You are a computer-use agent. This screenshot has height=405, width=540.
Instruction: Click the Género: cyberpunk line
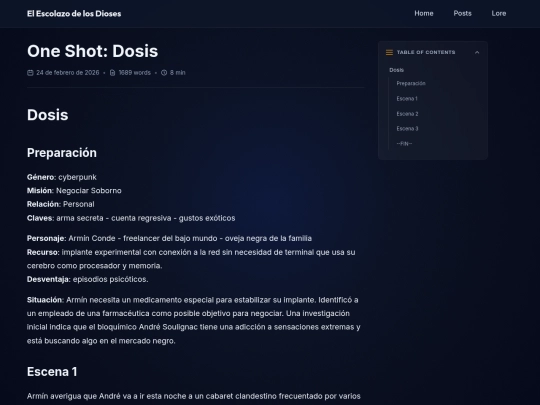pyautogui.click(x=62, y=177)
